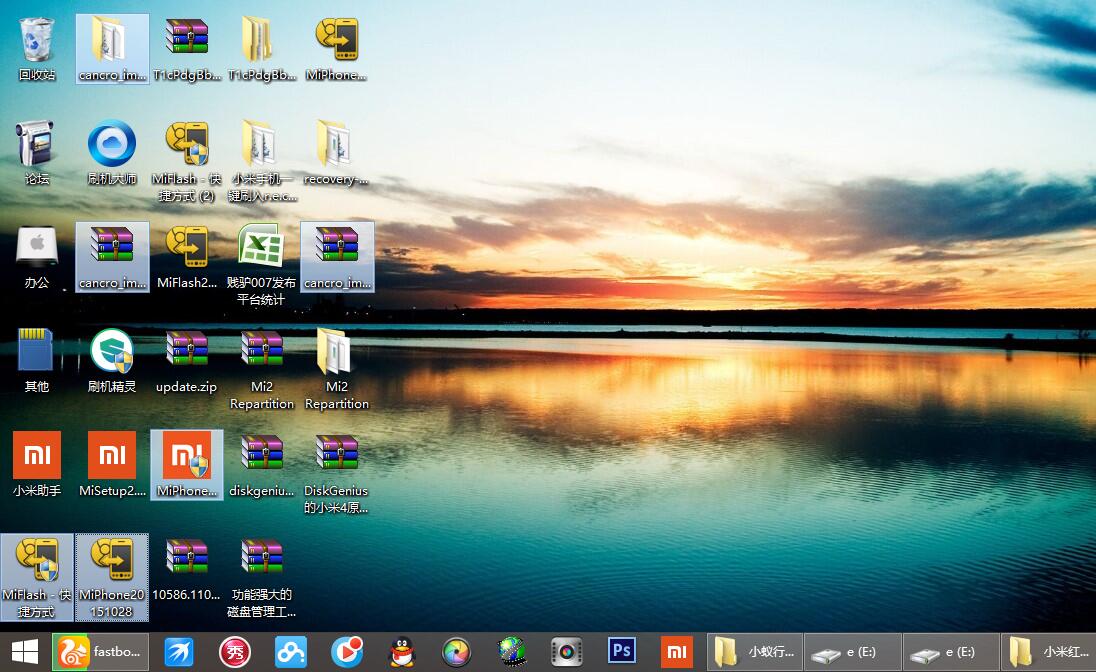The width and height of the screenshot is (1096, 672).
Task: Open QQ from the taskbar
Action: tap(402, 651)
